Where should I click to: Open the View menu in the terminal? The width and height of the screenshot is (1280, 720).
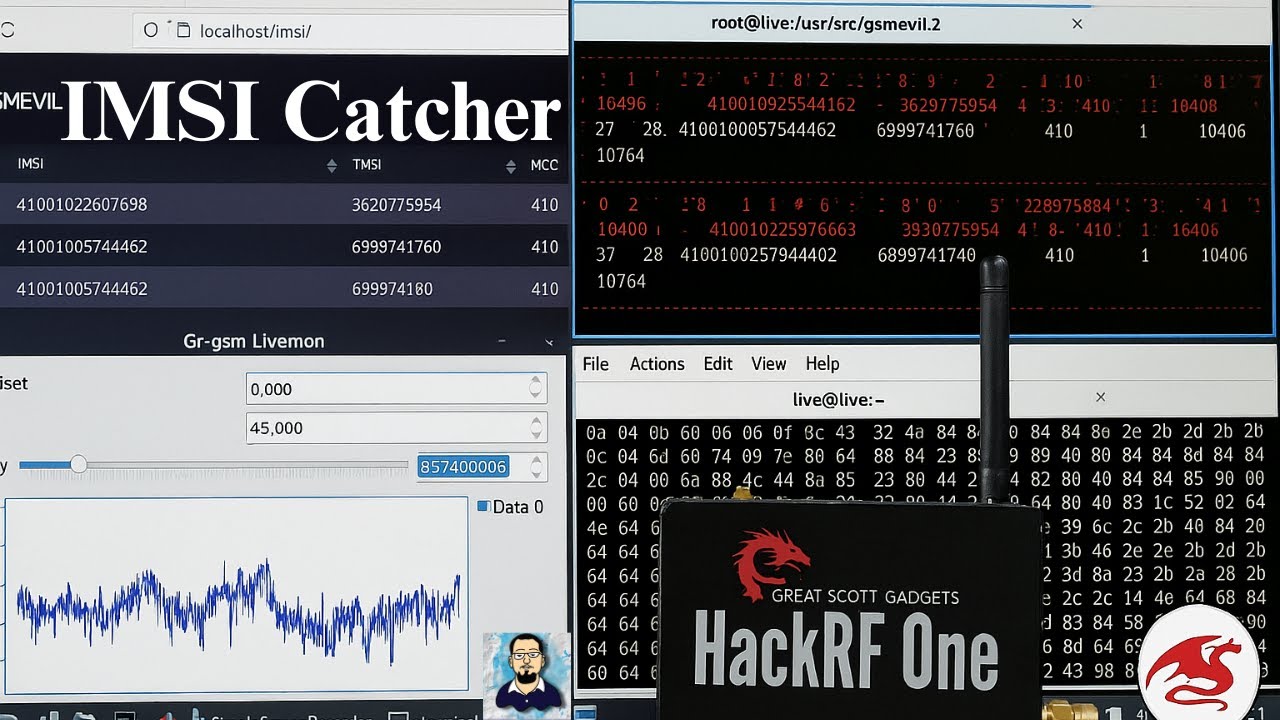tap(768, 364)
